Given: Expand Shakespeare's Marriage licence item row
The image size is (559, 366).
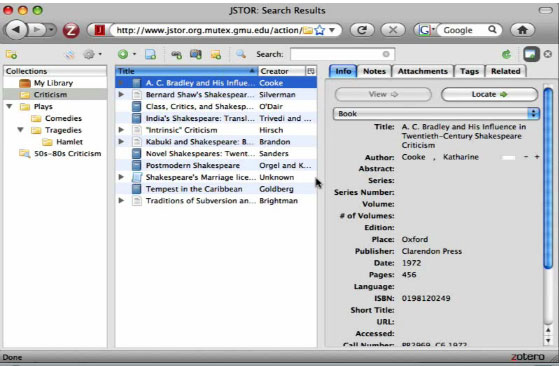Looking at the screenshot, I should [x=121, y=177].
